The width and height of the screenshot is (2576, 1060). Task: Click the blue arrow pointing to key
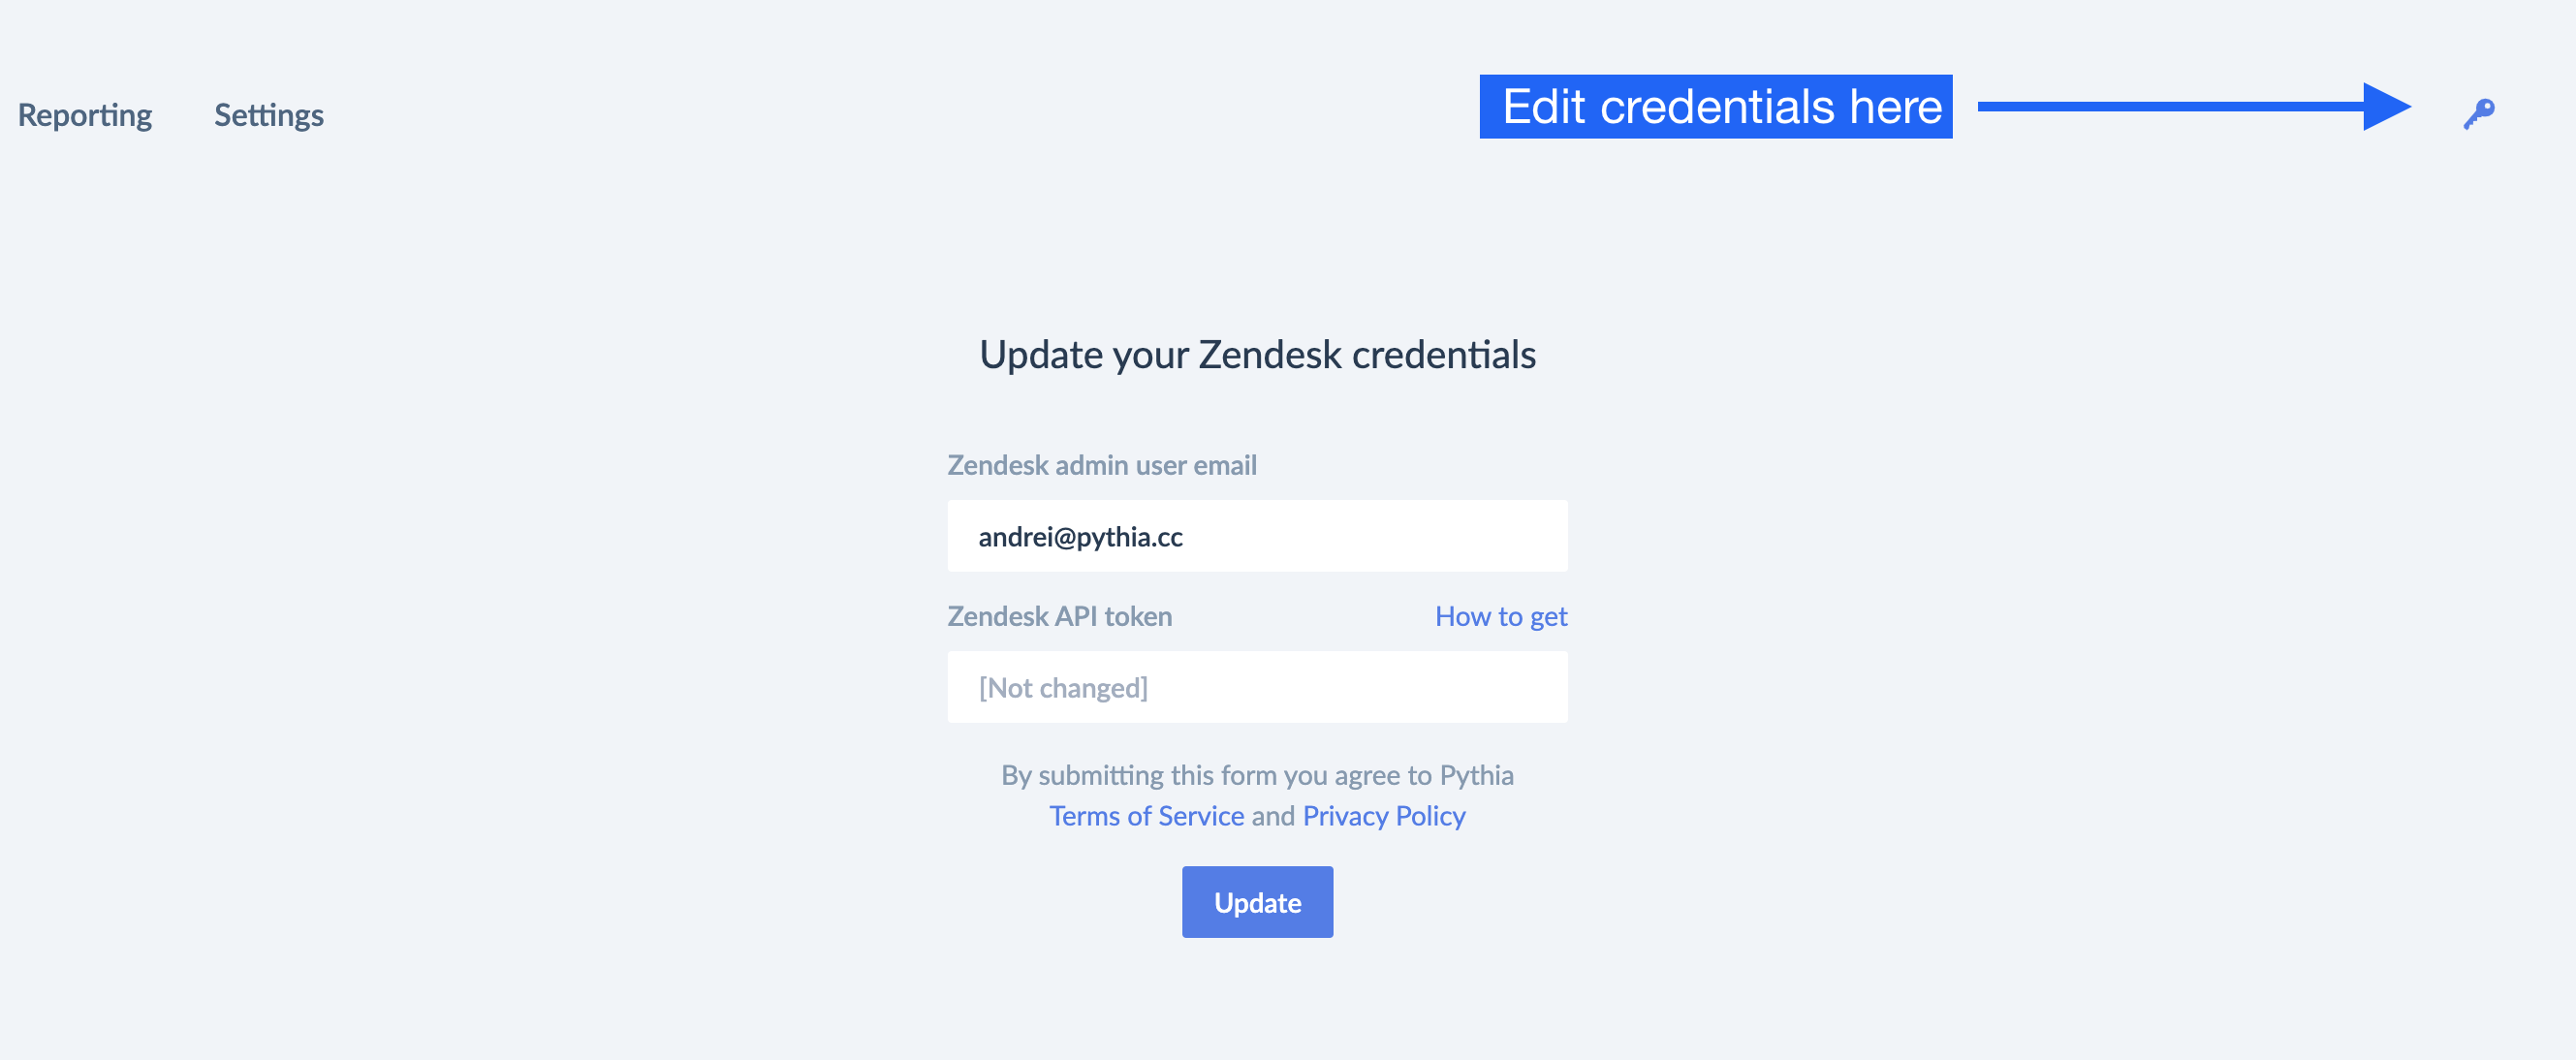click(2194, 107)
